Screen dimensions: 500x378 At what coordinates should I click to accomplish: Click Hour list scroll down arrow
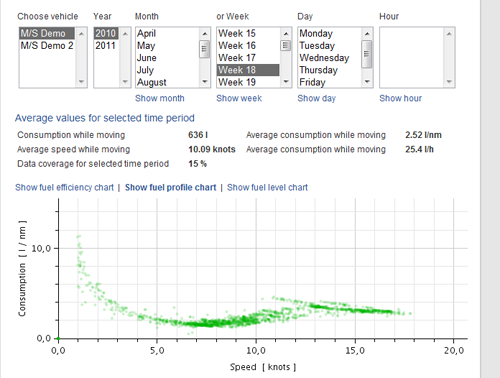[449, 81]
